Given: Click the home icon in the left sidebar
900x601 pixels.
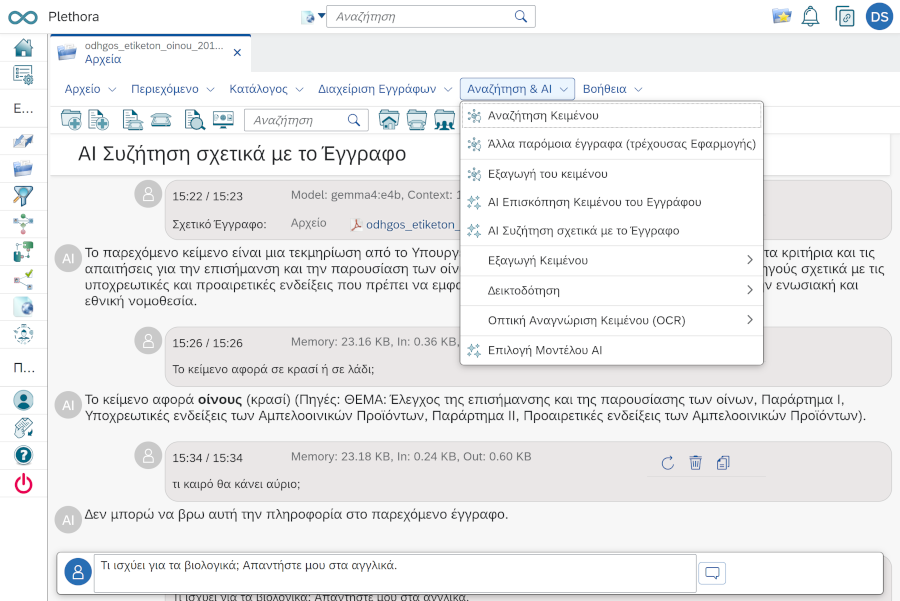Looking at the screenshot, I should click(x=23, y=48).
